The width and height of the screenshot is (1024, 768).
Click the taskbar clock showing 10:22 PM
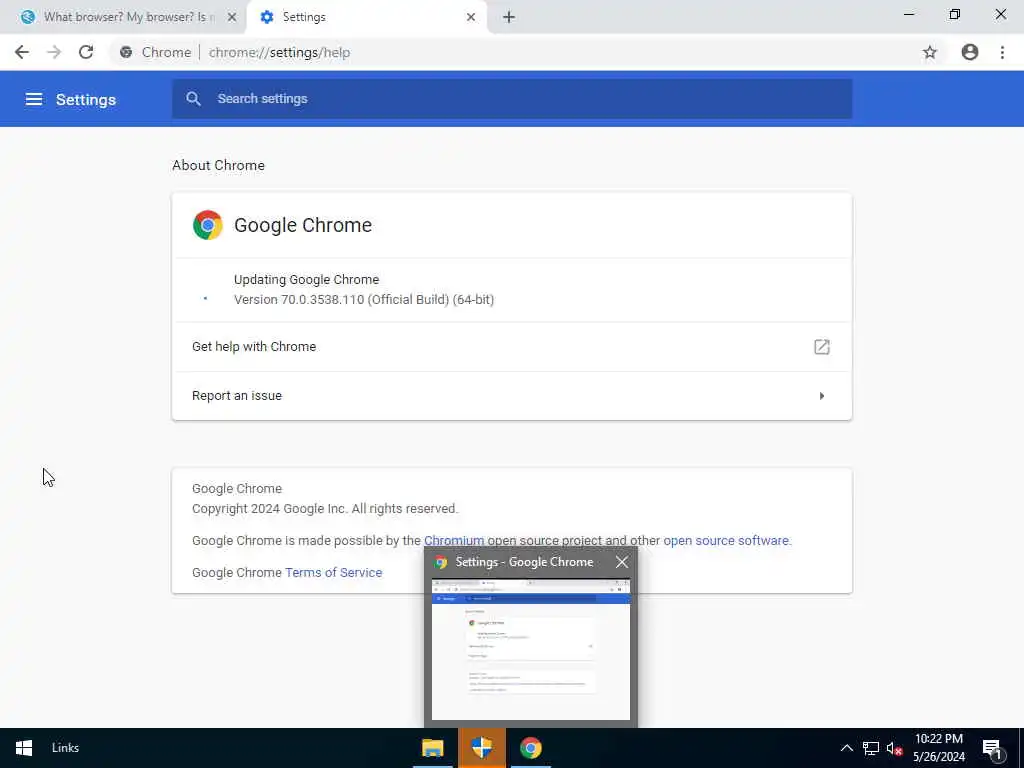tap(939, 748)
